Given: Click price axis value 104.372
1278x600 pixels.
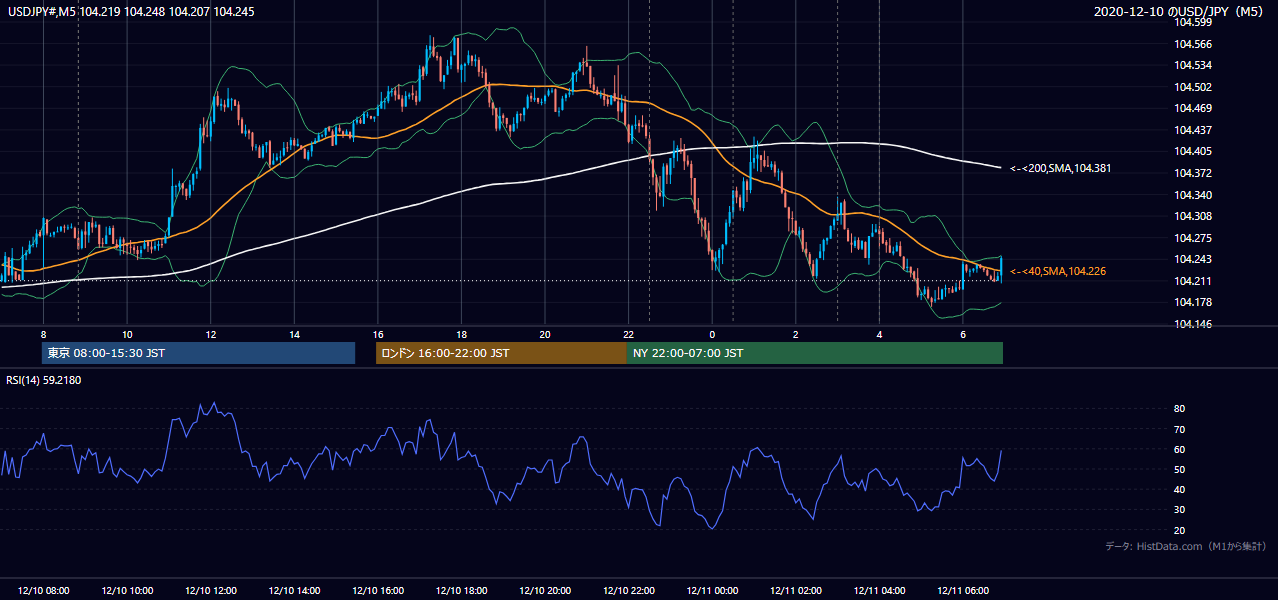Looking at the screenshot, I should [x=1195, y=173].
